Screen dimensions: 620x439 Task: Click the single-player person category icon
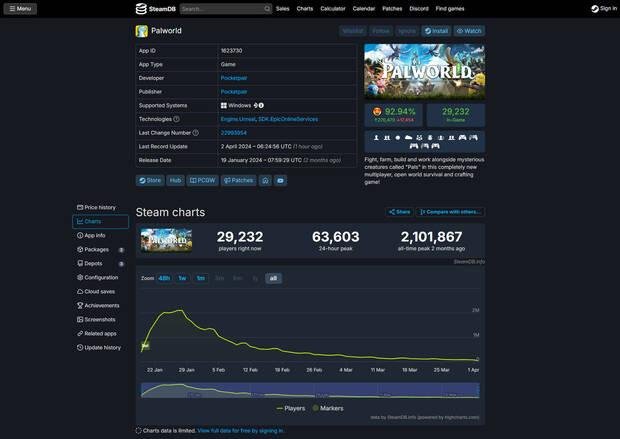click(376, 138)
